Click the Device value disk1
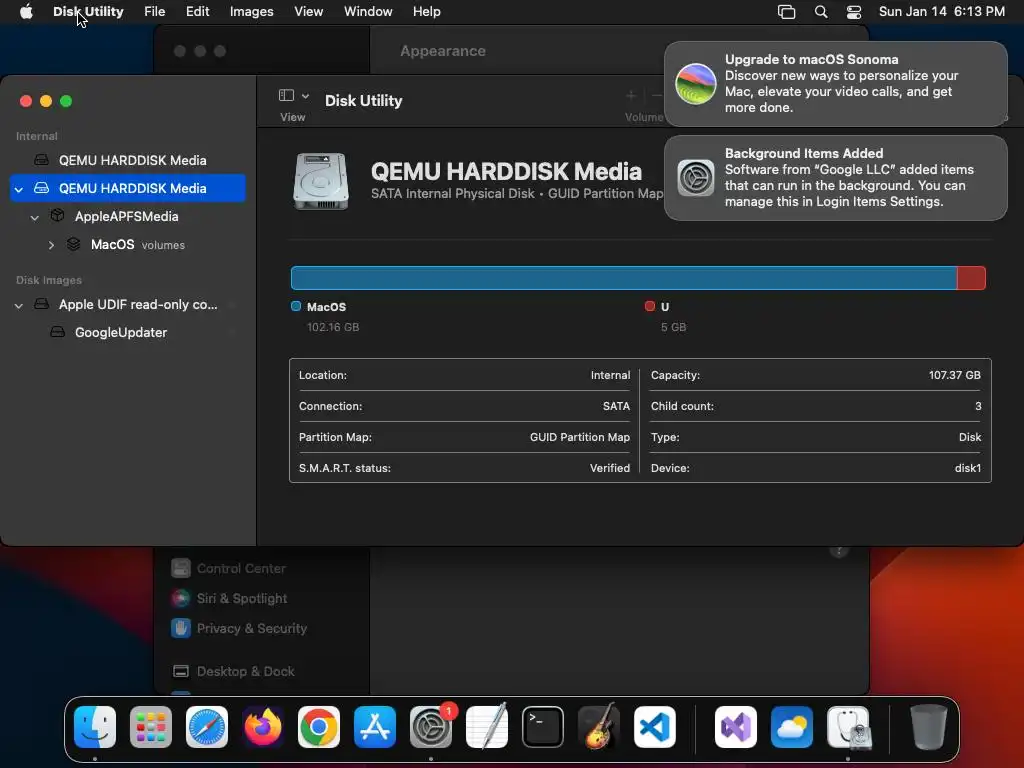The image size is (1024, 768). [x=967, y=468]
